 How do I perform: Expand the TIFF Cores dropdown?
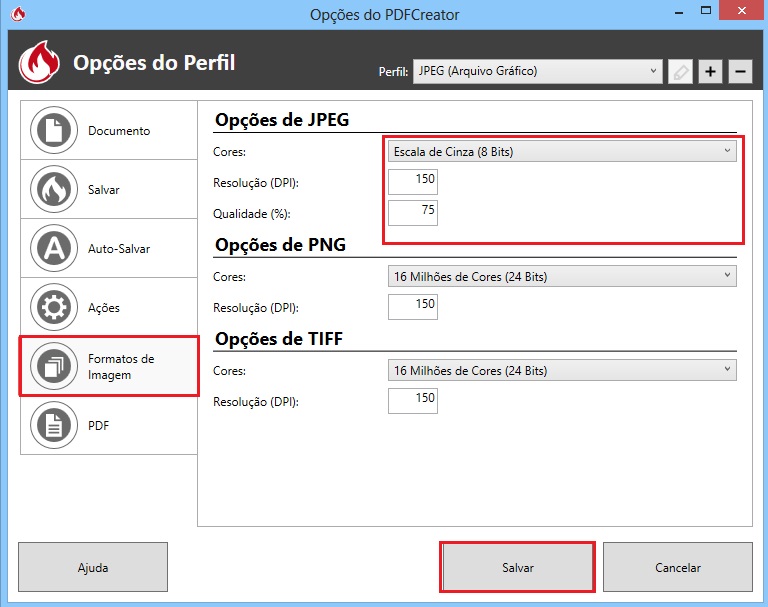561,370
